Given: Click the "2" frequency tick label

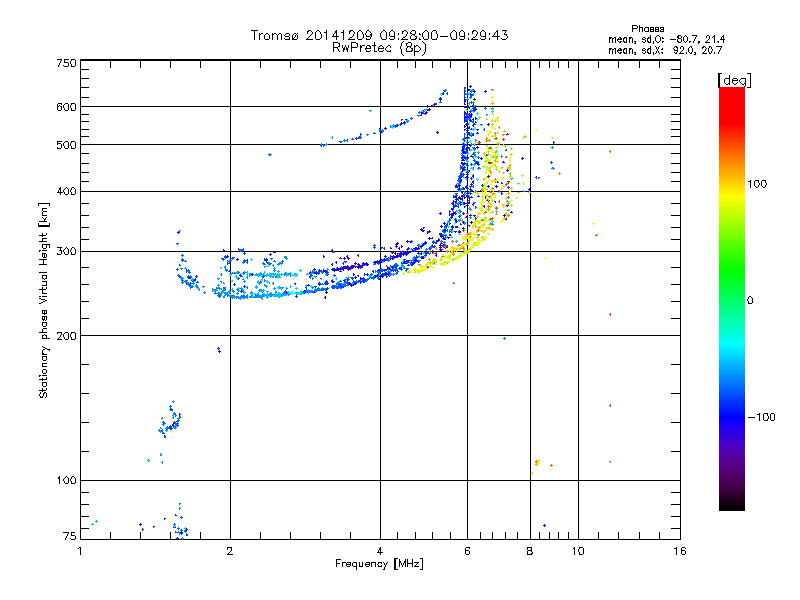Looking at the screenshot, I should click(230, 551).
